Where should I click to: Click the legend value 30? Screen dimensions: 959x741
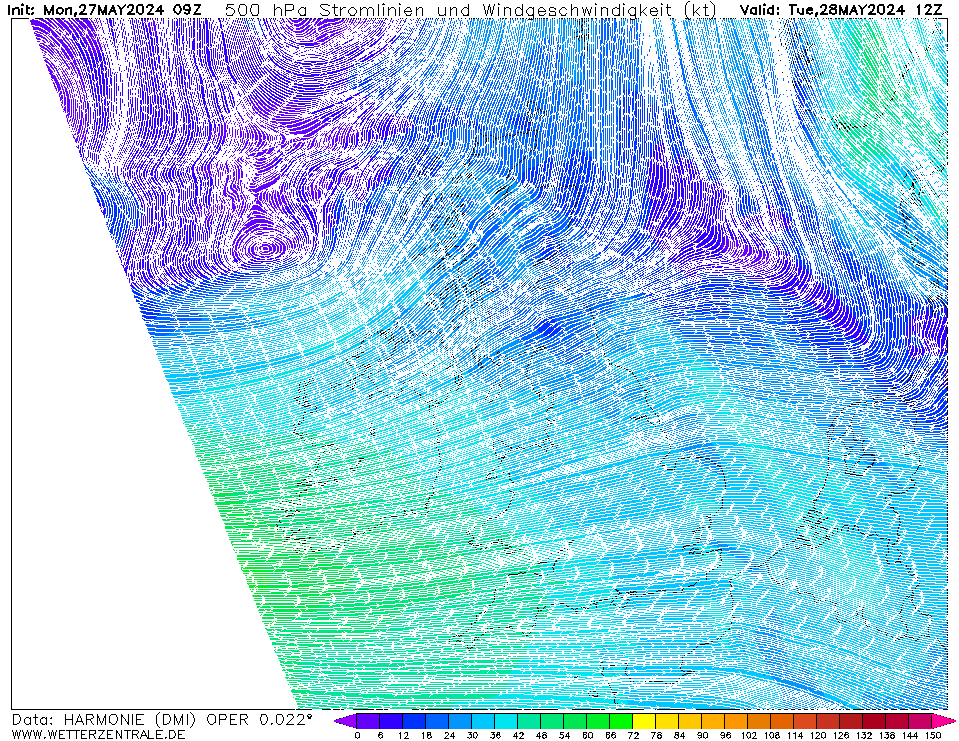click(472, 735)
